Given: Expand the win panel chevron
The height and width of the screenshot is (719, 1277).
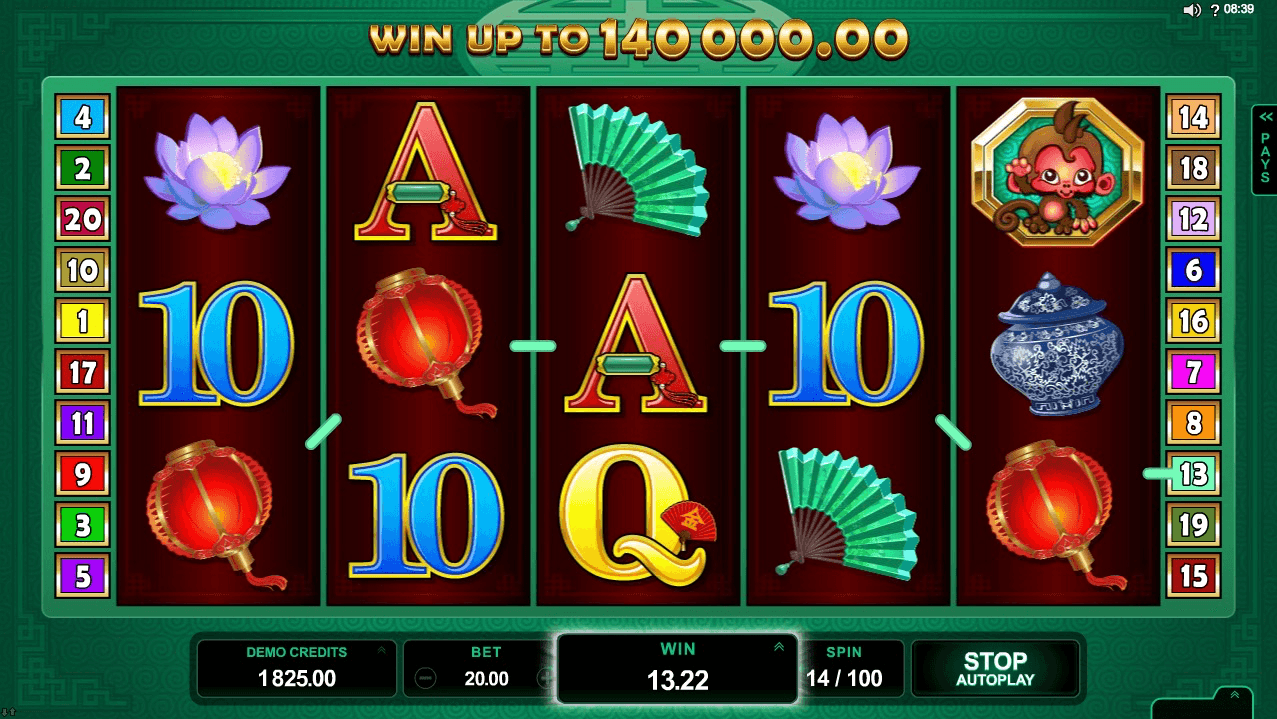Looking at the screenshot, I should click(x=779, y=647).
